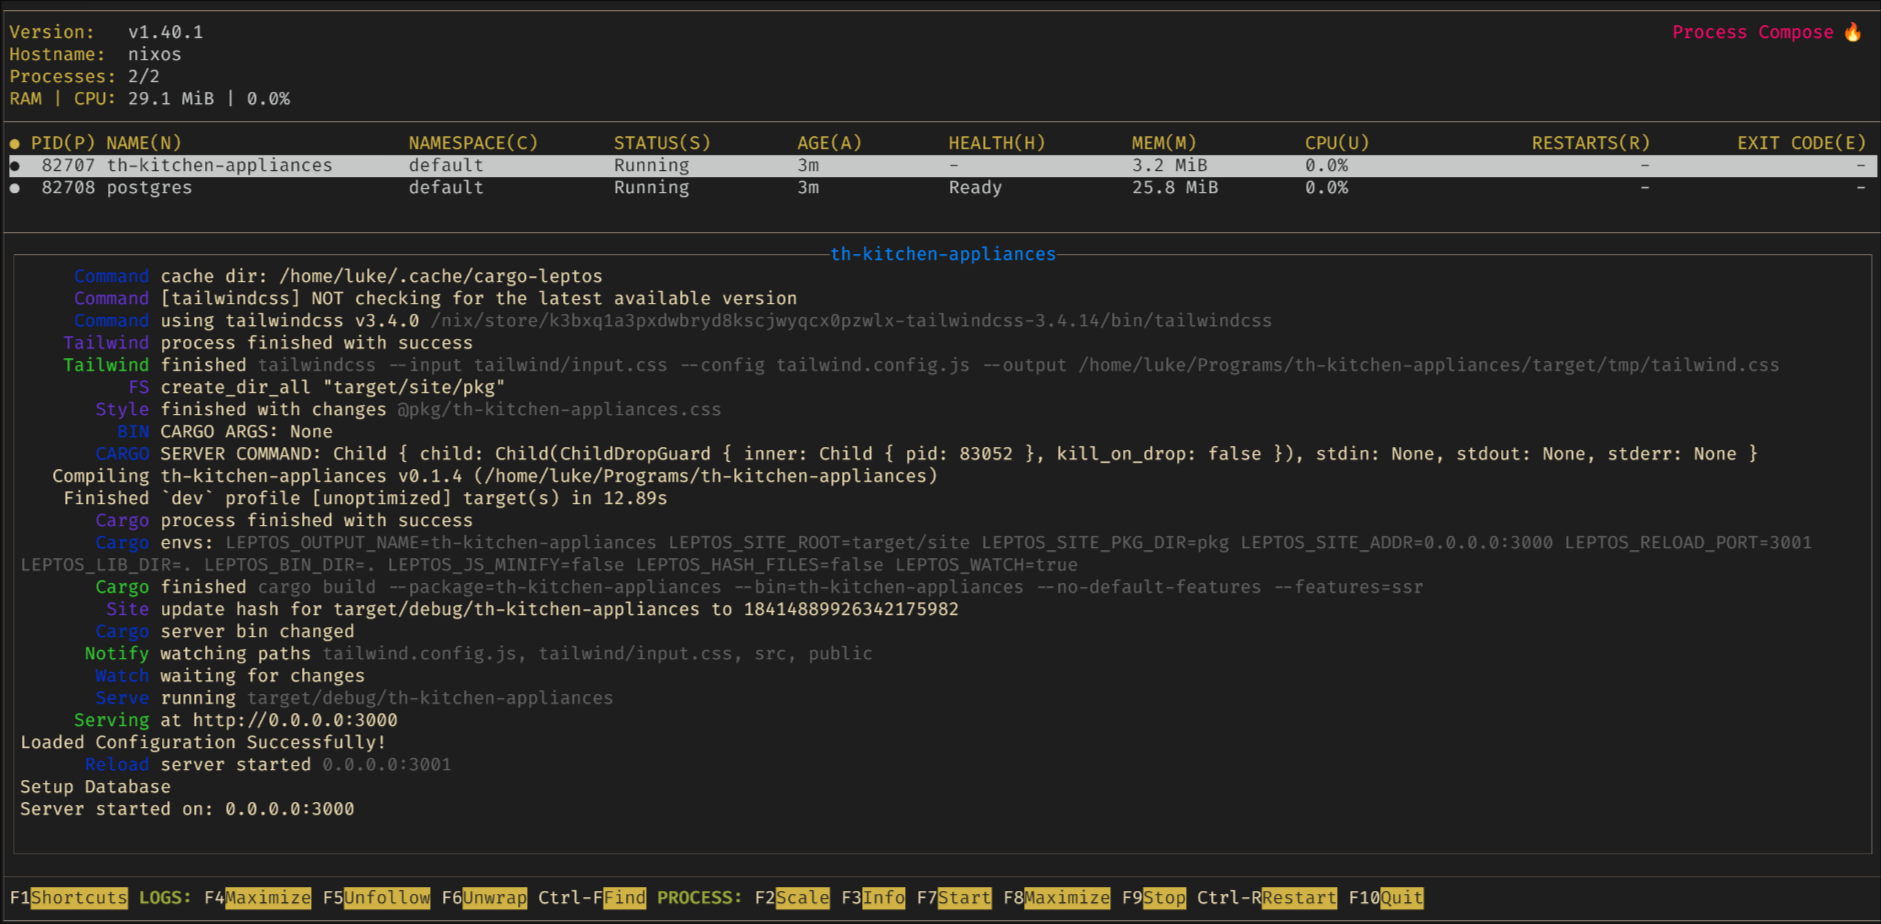Stop the selected process
The height and width of the screenshot is (924, 1881).
1164,897
